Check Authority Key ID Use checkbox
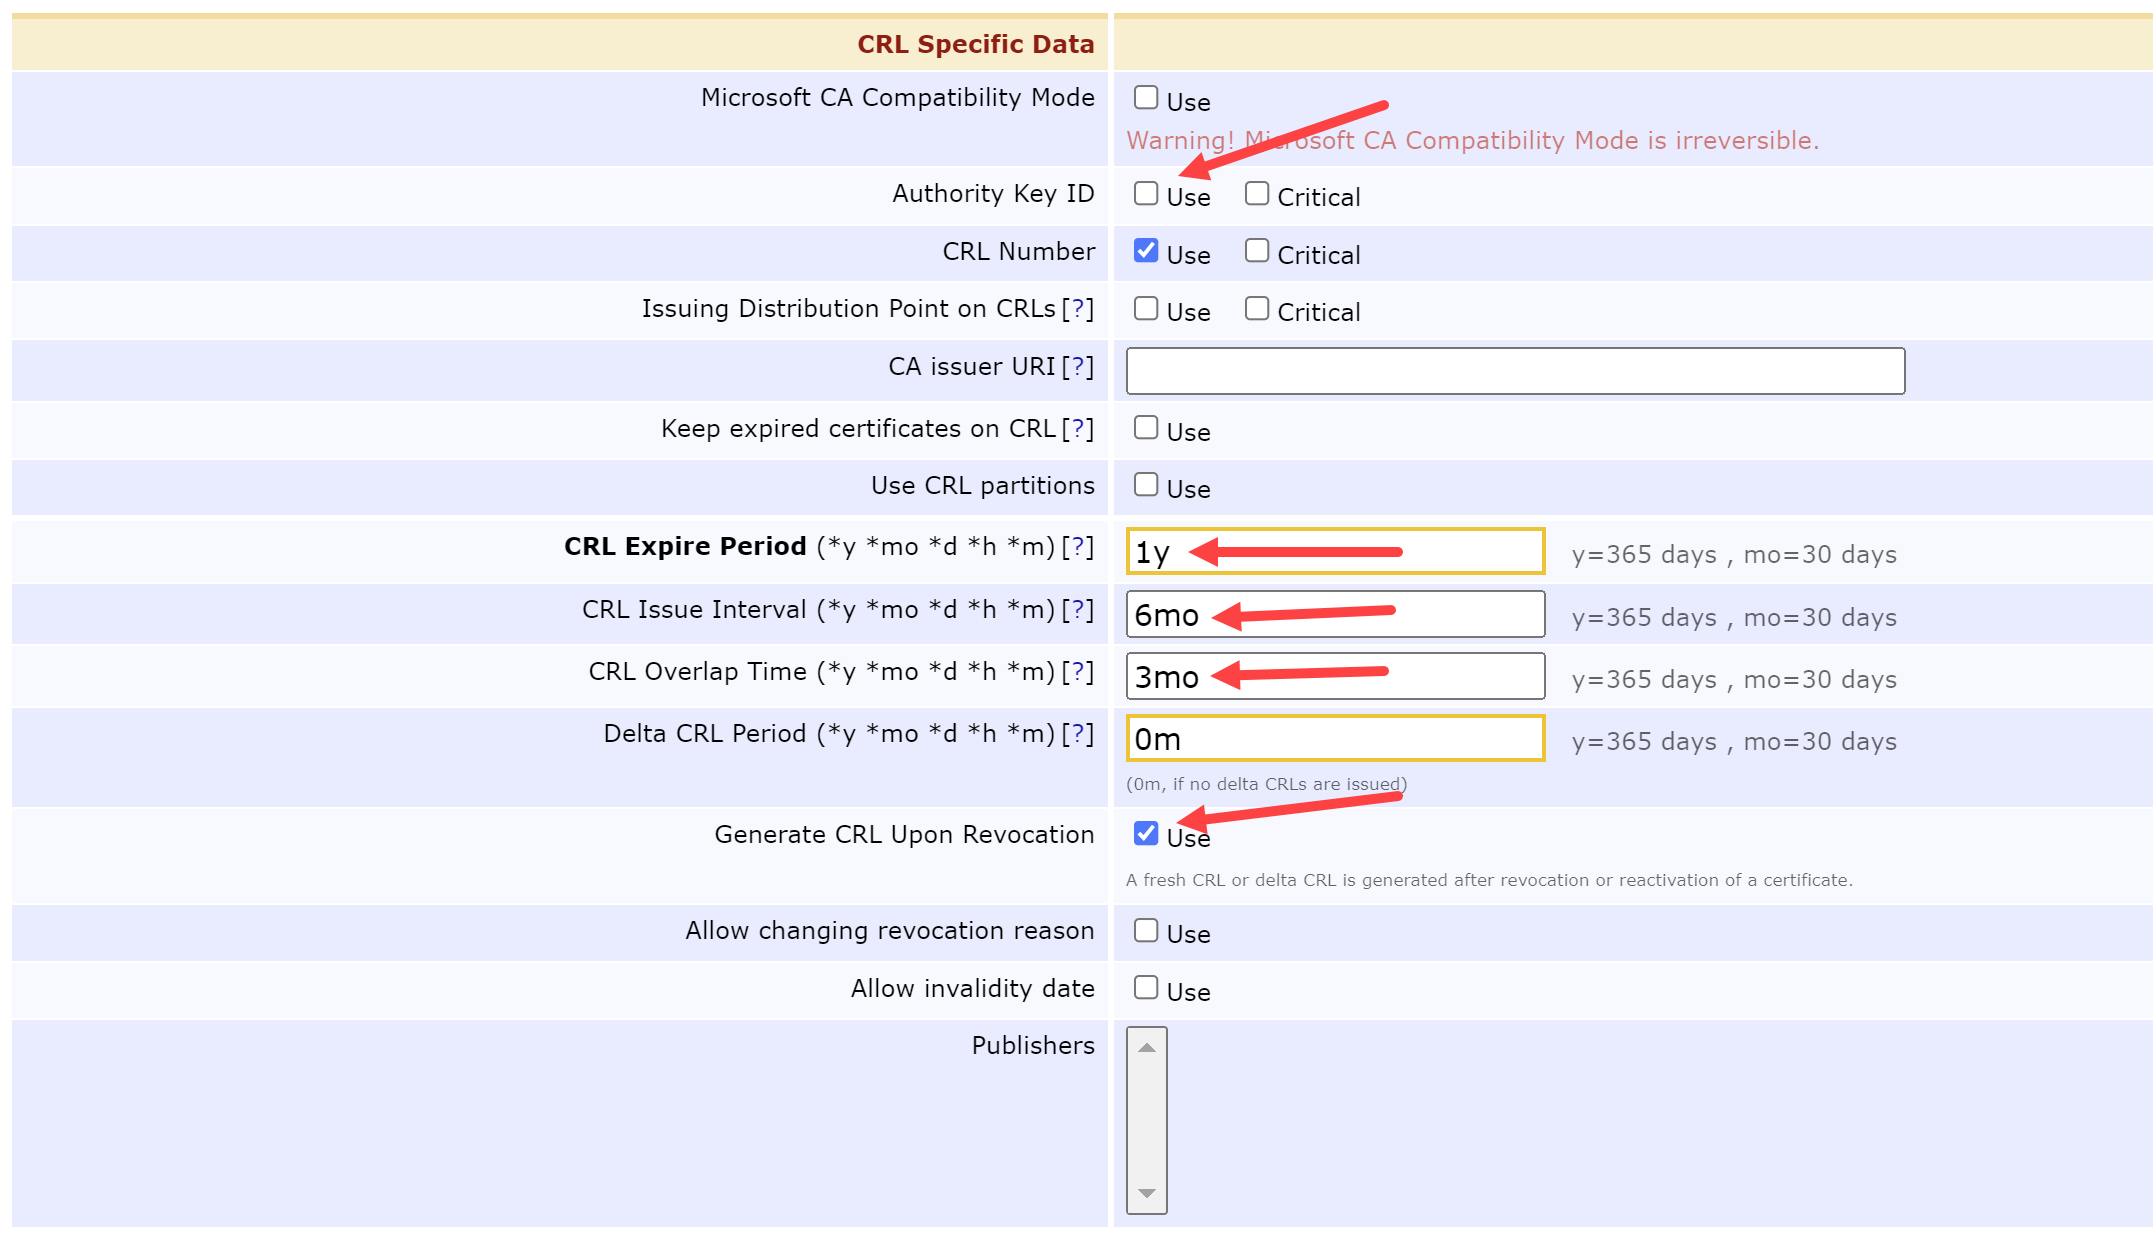The image size is (2153, 1237). [1146, 194]
